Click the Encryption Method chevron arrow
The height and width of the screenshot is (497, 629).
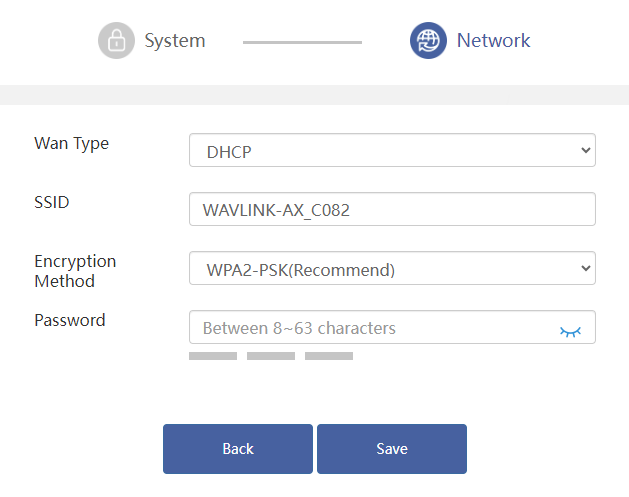586,268
